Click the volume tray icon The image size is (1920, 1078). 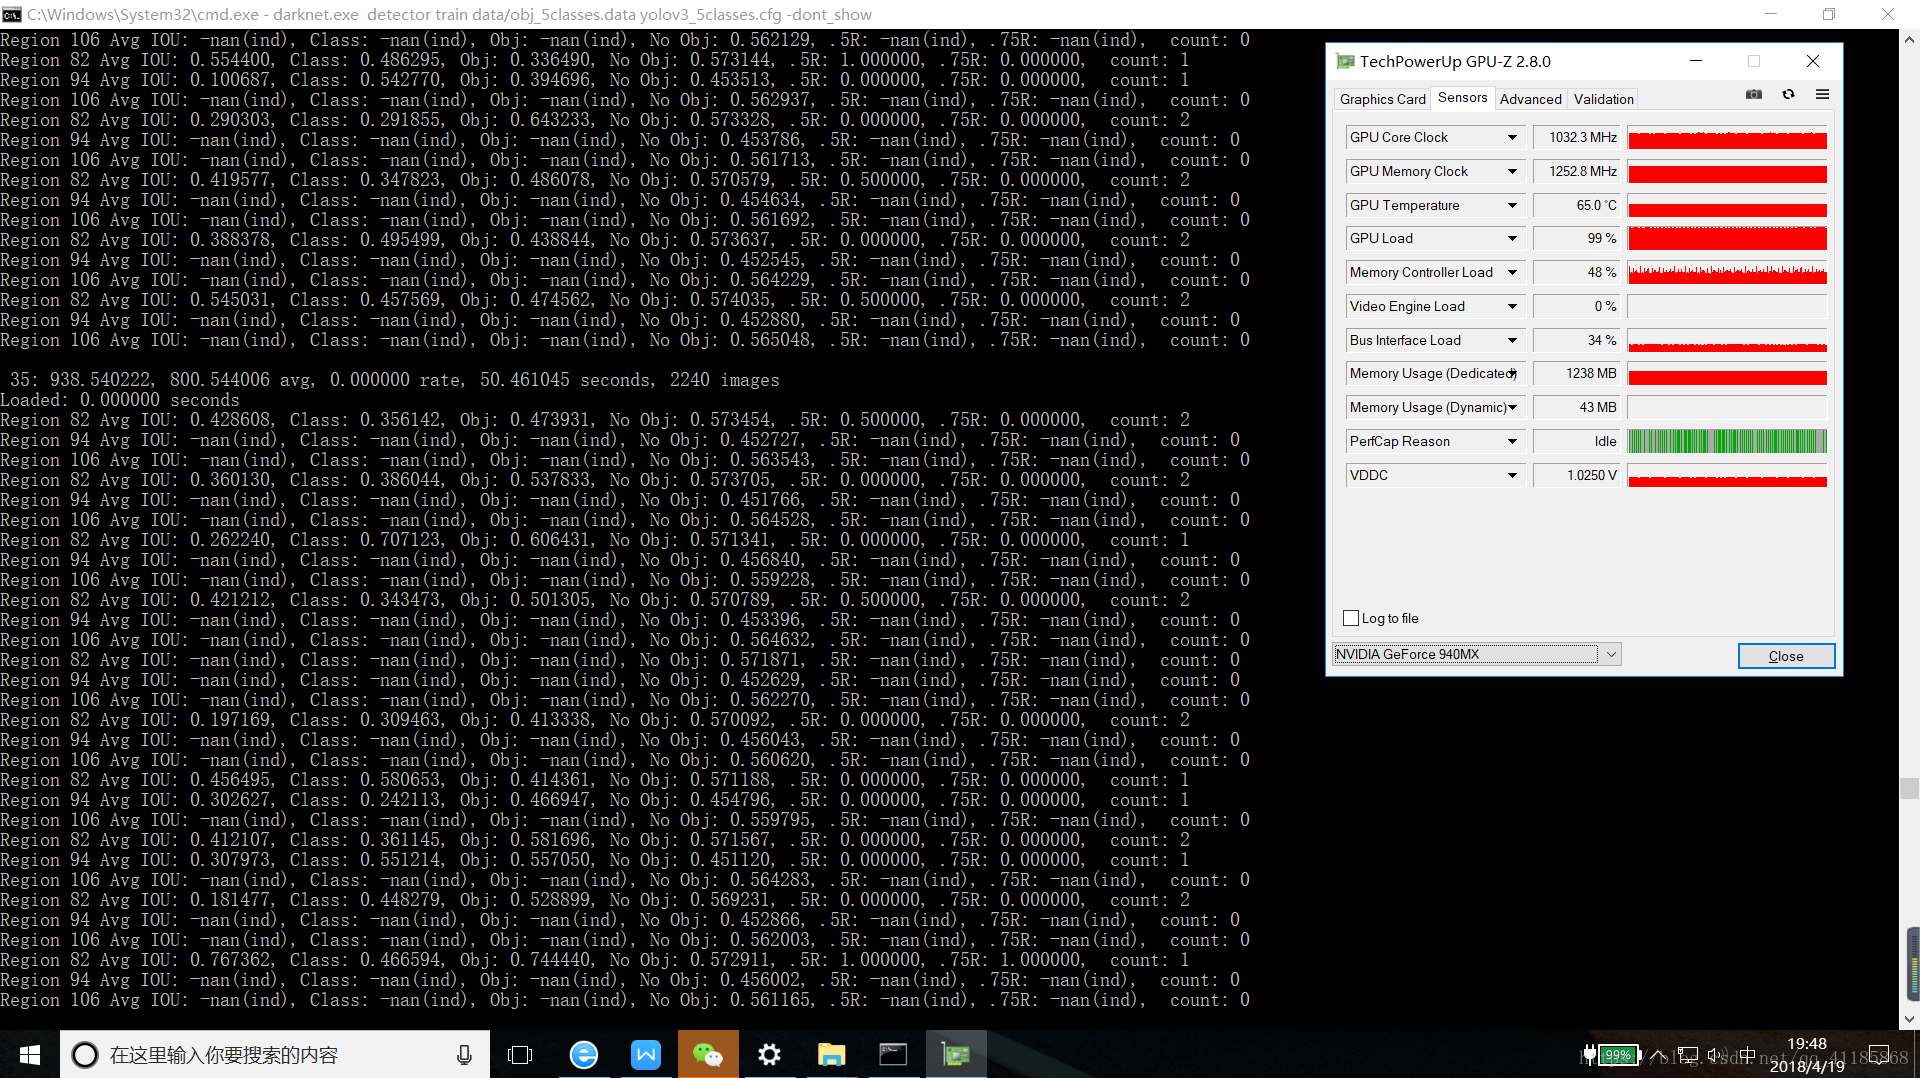pyautogui.click(x=1717, y=1055)
